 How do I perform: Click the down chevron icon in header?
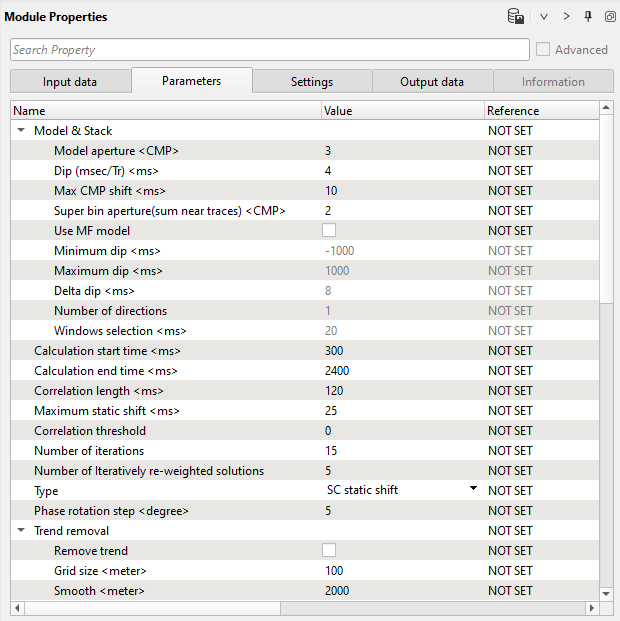click(x=544, y=17)
